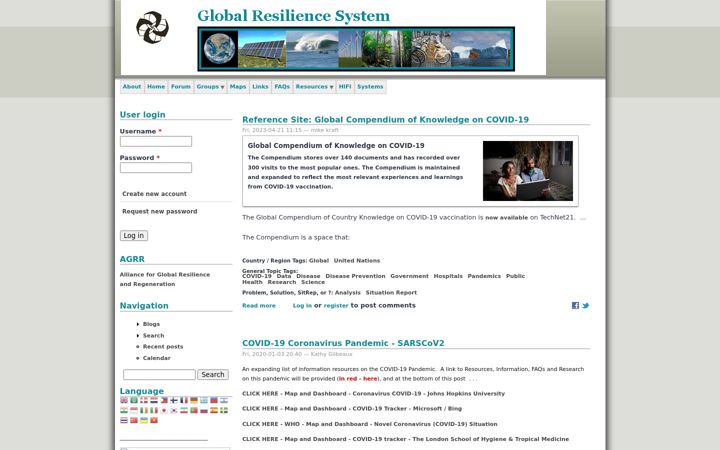
Task: Choose the Thailand flag language
Action: point(124,420)
